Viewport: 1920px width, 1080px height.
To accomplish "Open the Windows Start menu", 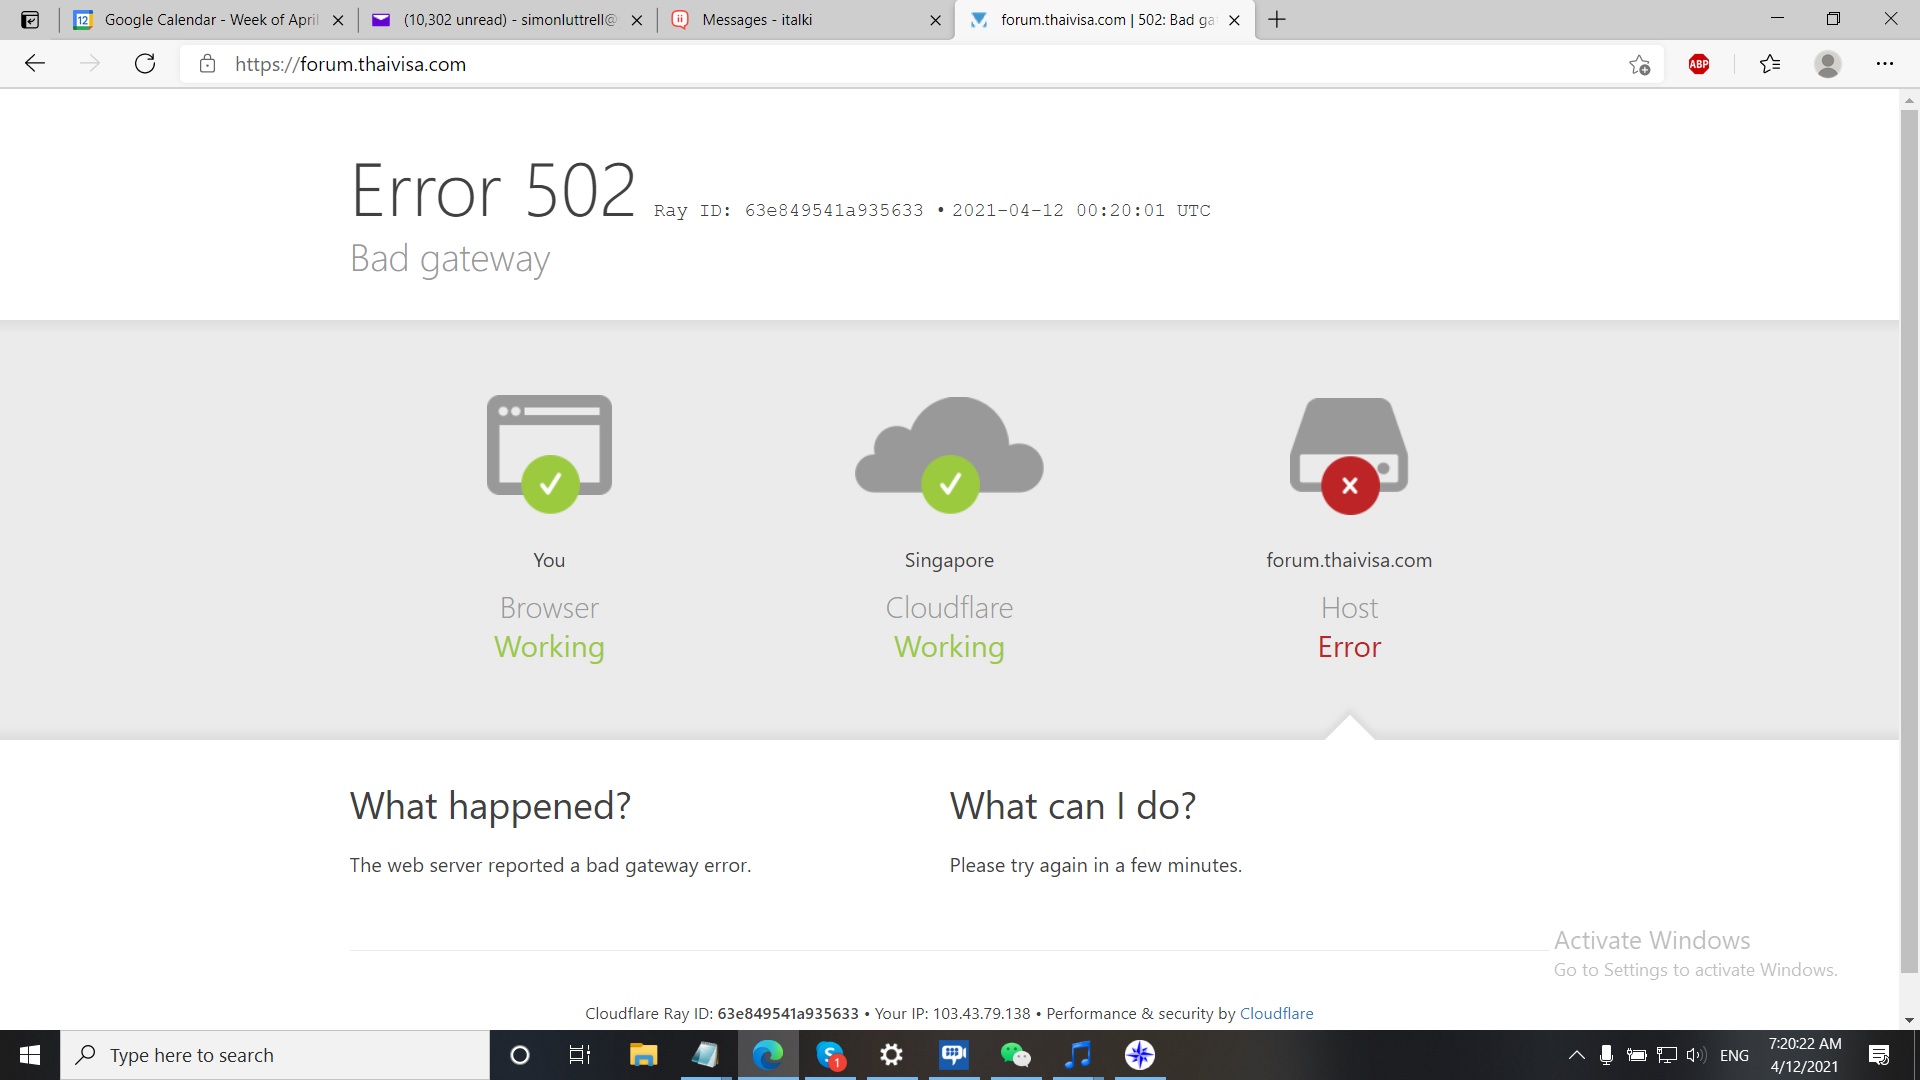I will tap(30, 1055).
